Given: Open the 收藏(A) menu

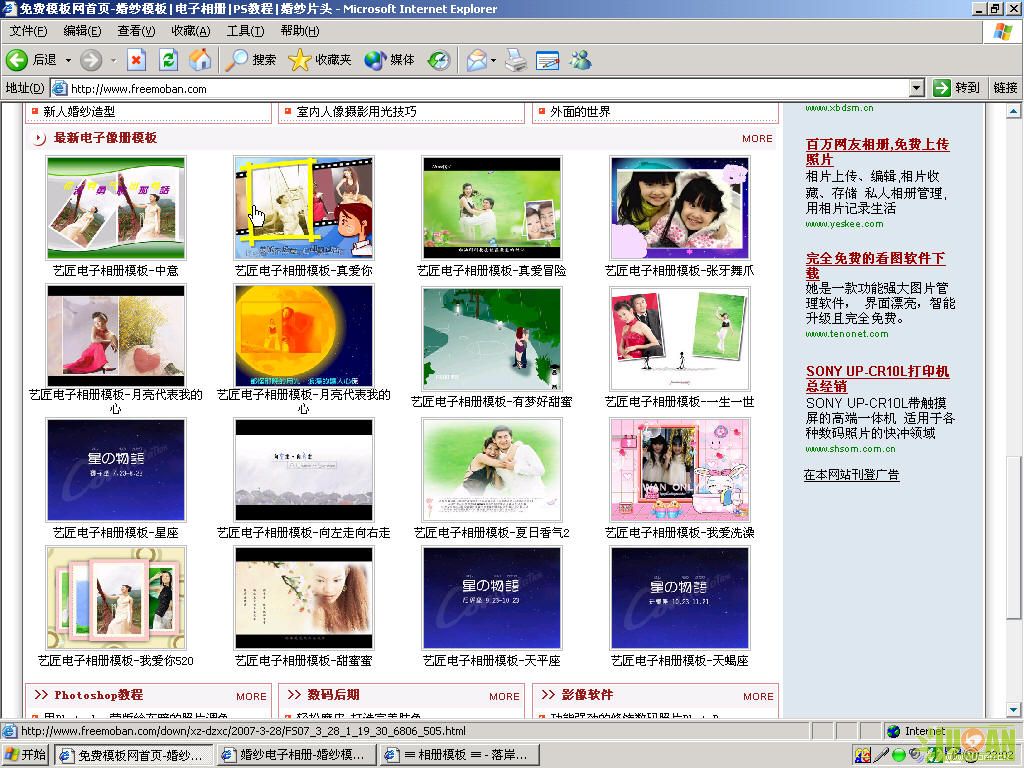Looking at the screenshot, I should [x=191, y=31].
